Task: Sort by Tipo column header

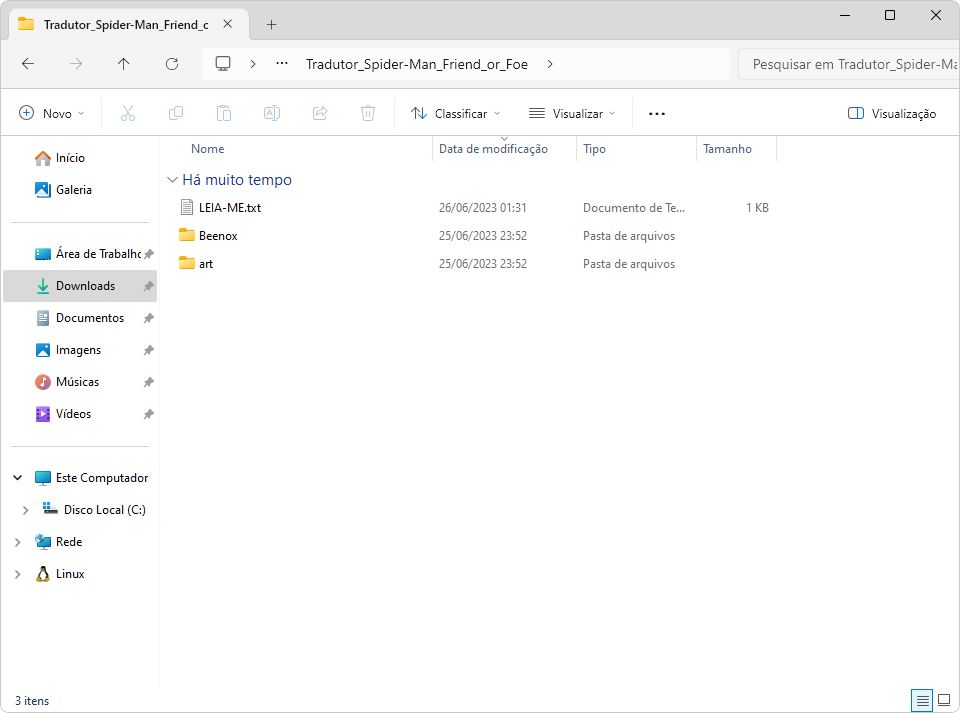Action: point(594,149)
